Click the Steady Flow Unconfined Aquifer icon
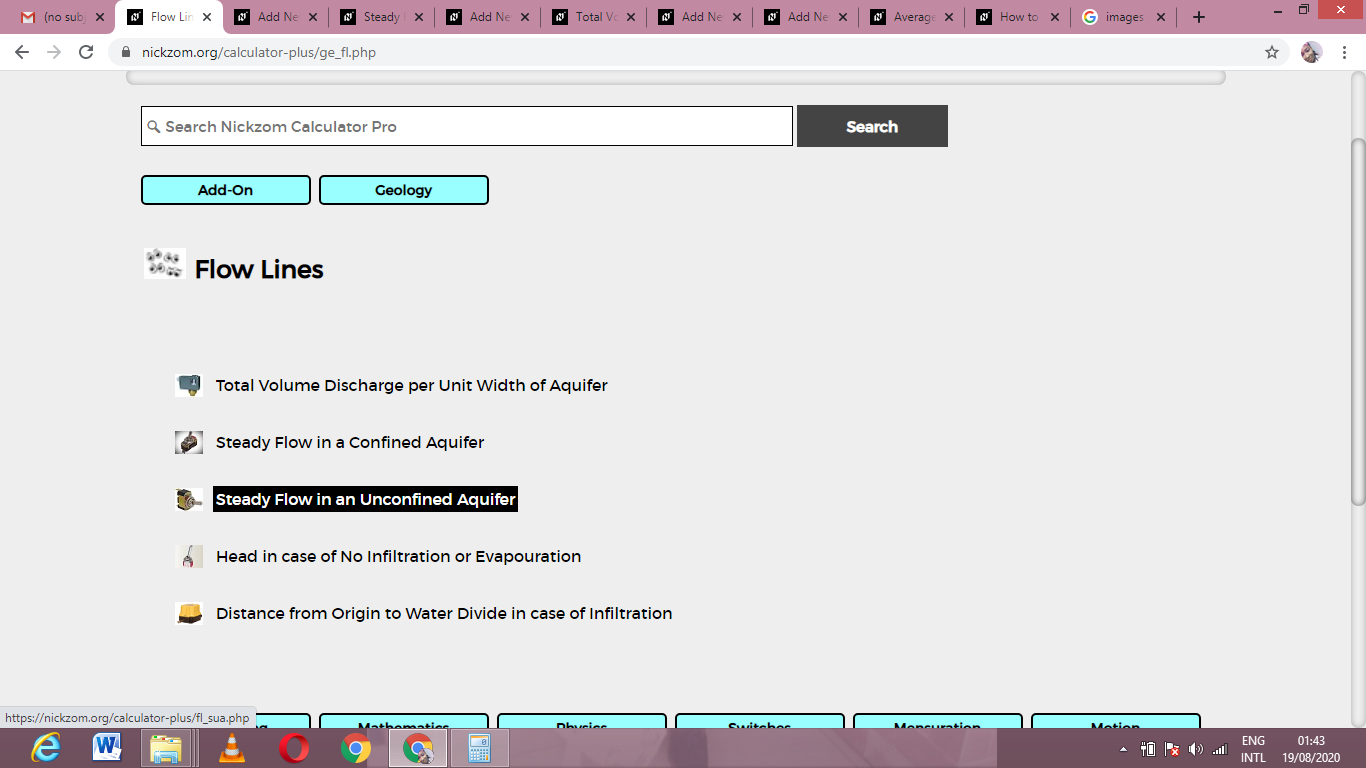Viewport: 1366px width, 768px height. [189, 499]
